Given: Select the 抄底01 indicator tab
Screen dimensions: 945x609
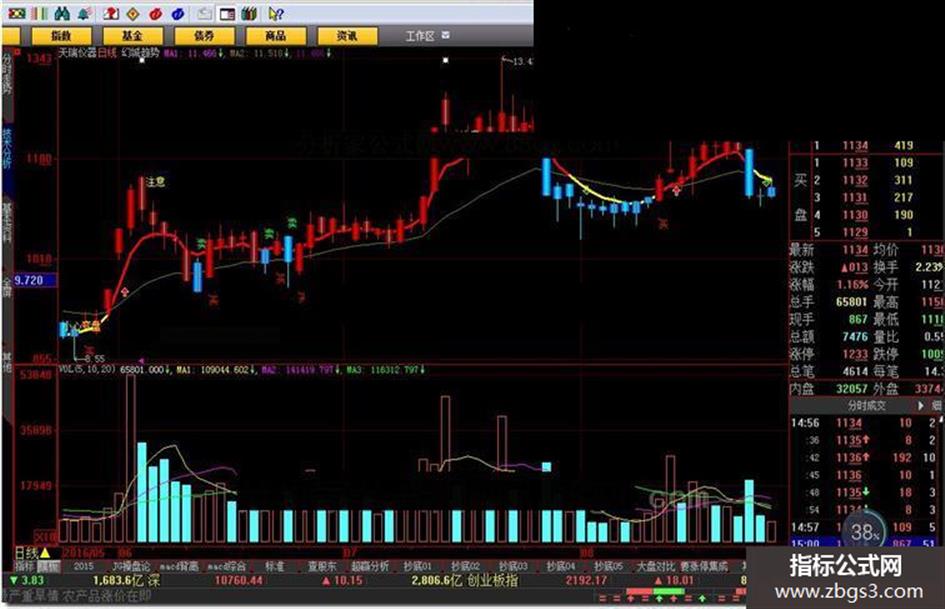Looking at the screenshot, I should point(418,567).
